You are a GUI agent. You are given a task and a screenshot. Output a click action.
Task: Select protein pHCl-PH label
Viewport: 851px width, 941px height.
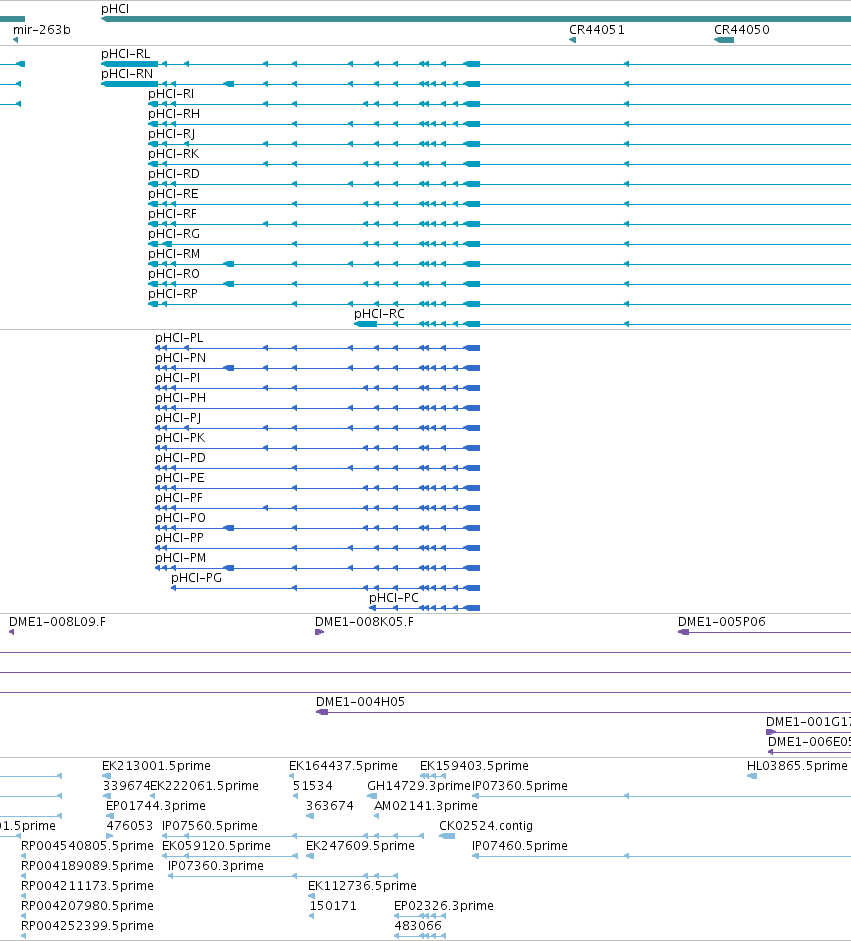[x=181, y=398]
